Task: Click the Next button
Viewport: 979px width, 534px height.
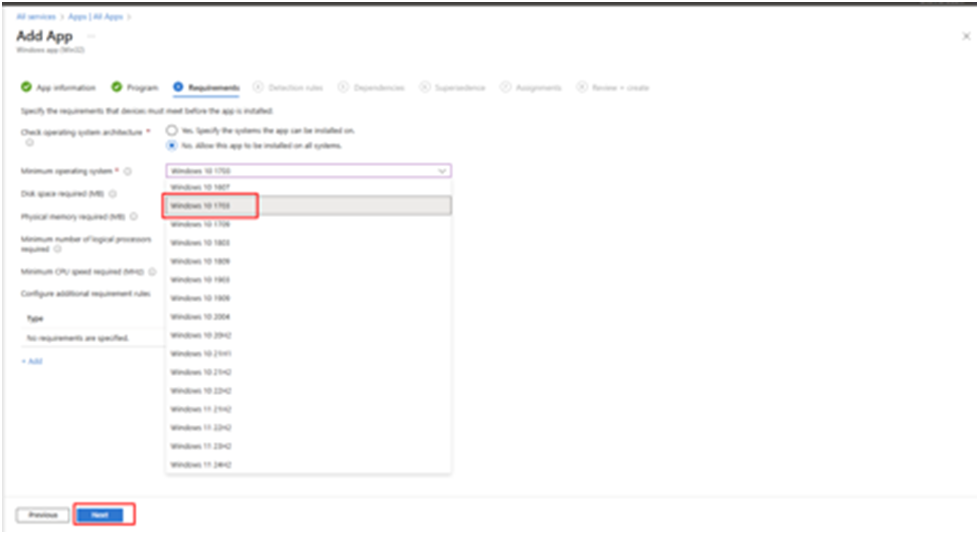Action: point(100,515)
